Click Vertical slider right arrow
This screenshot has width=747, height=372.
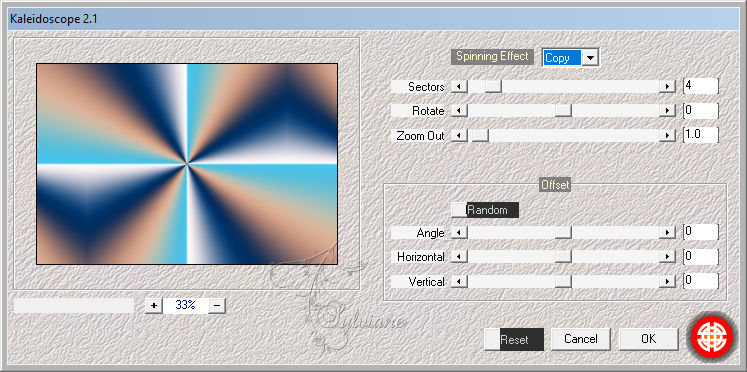667,282
